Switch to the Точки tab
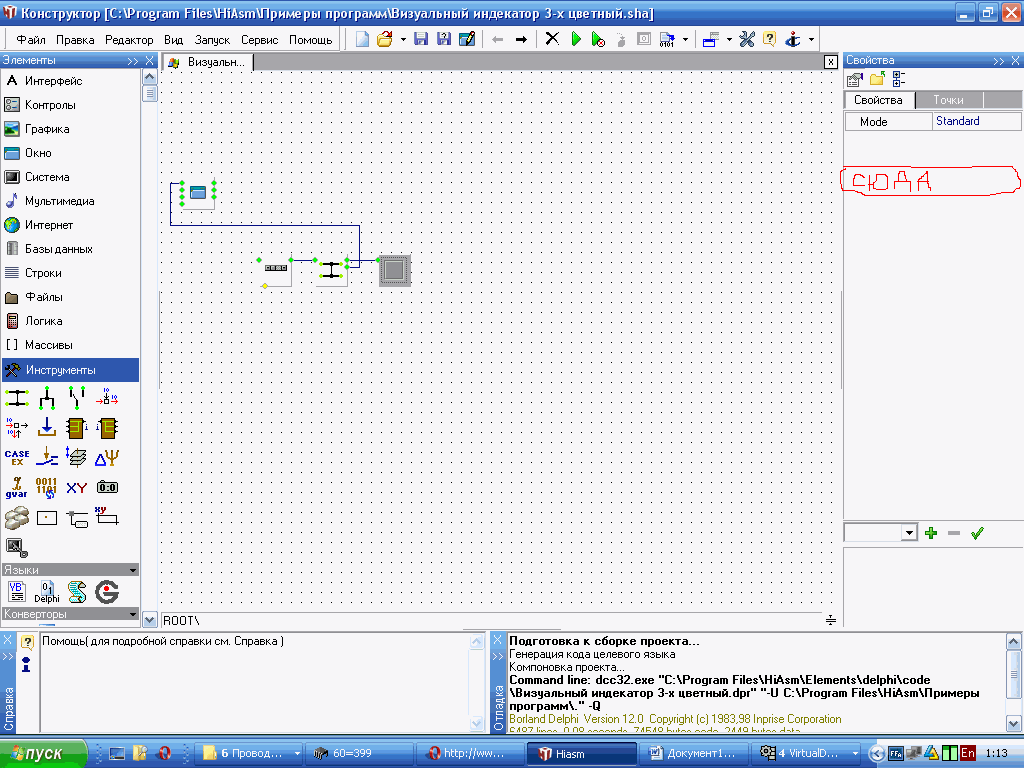 pos(948,100)
